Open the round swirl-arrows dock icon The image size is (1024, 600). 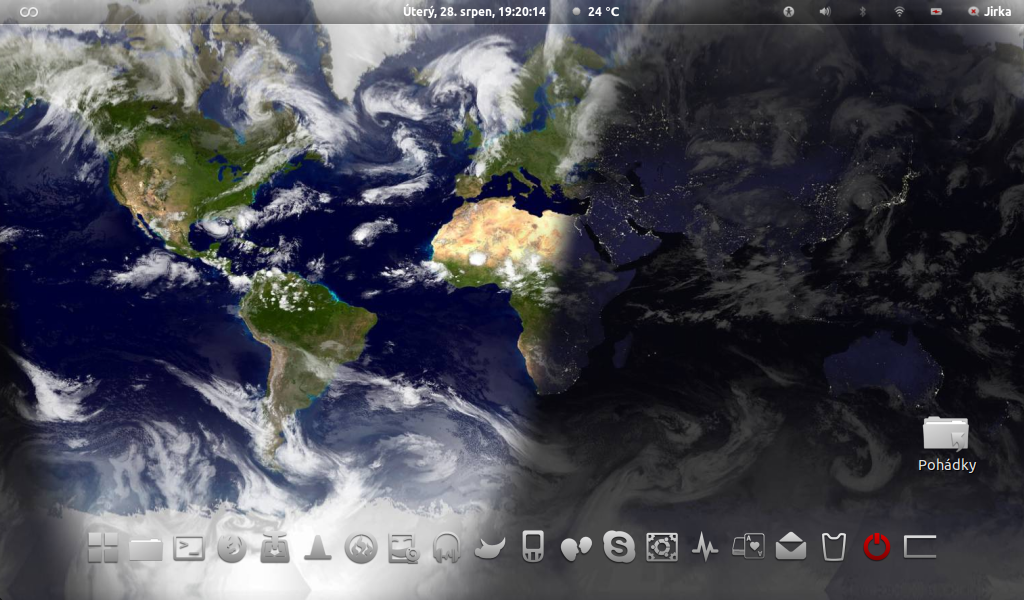(x=361, y=548)
